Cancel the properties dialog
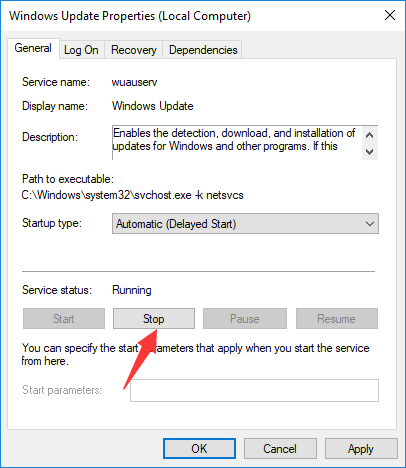Image resolution: width=406 pixels, height=468 pixels. (280, 449)
